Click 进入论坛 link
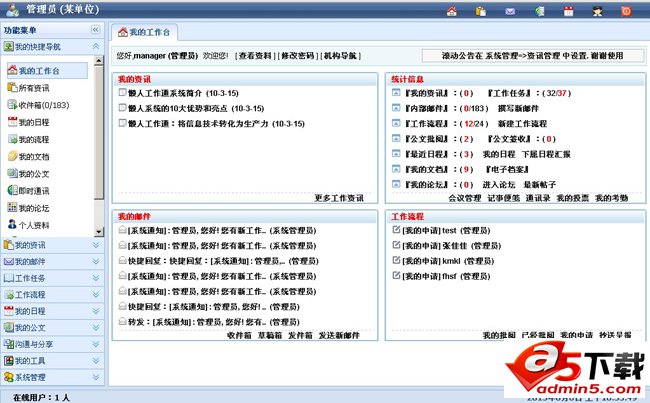This screenshot has width=650, height=403. [x=499, y=185]
